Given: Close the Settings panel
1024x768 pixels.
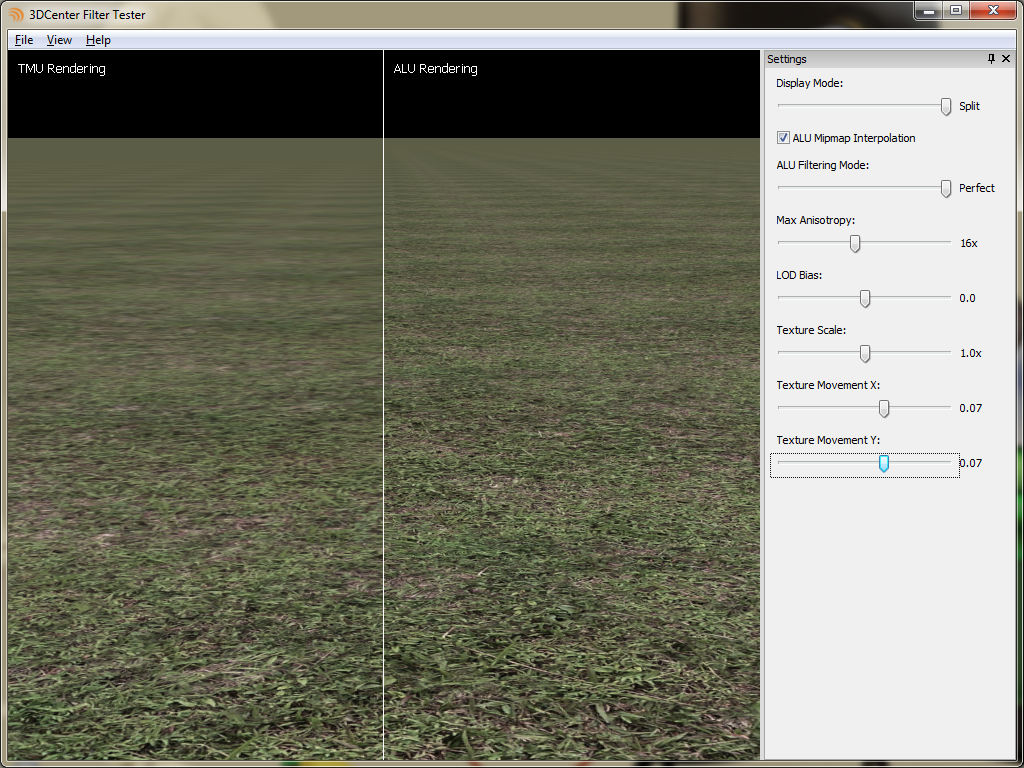Looking at the screenshot, I should (1006, 59).
